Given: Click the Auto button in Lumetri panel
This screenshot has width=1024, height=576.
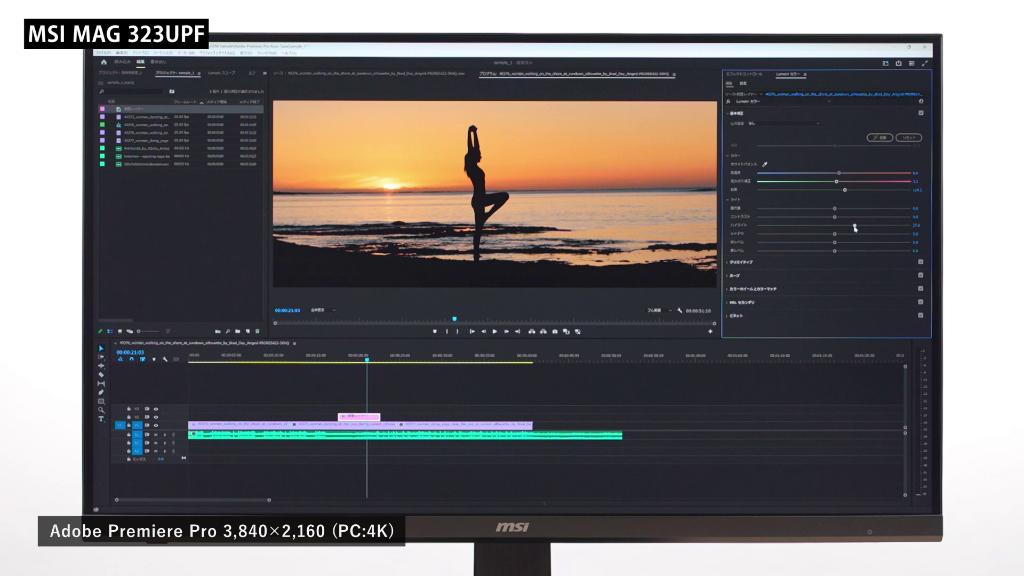Looking at the screenshot, I should [879, 137].
